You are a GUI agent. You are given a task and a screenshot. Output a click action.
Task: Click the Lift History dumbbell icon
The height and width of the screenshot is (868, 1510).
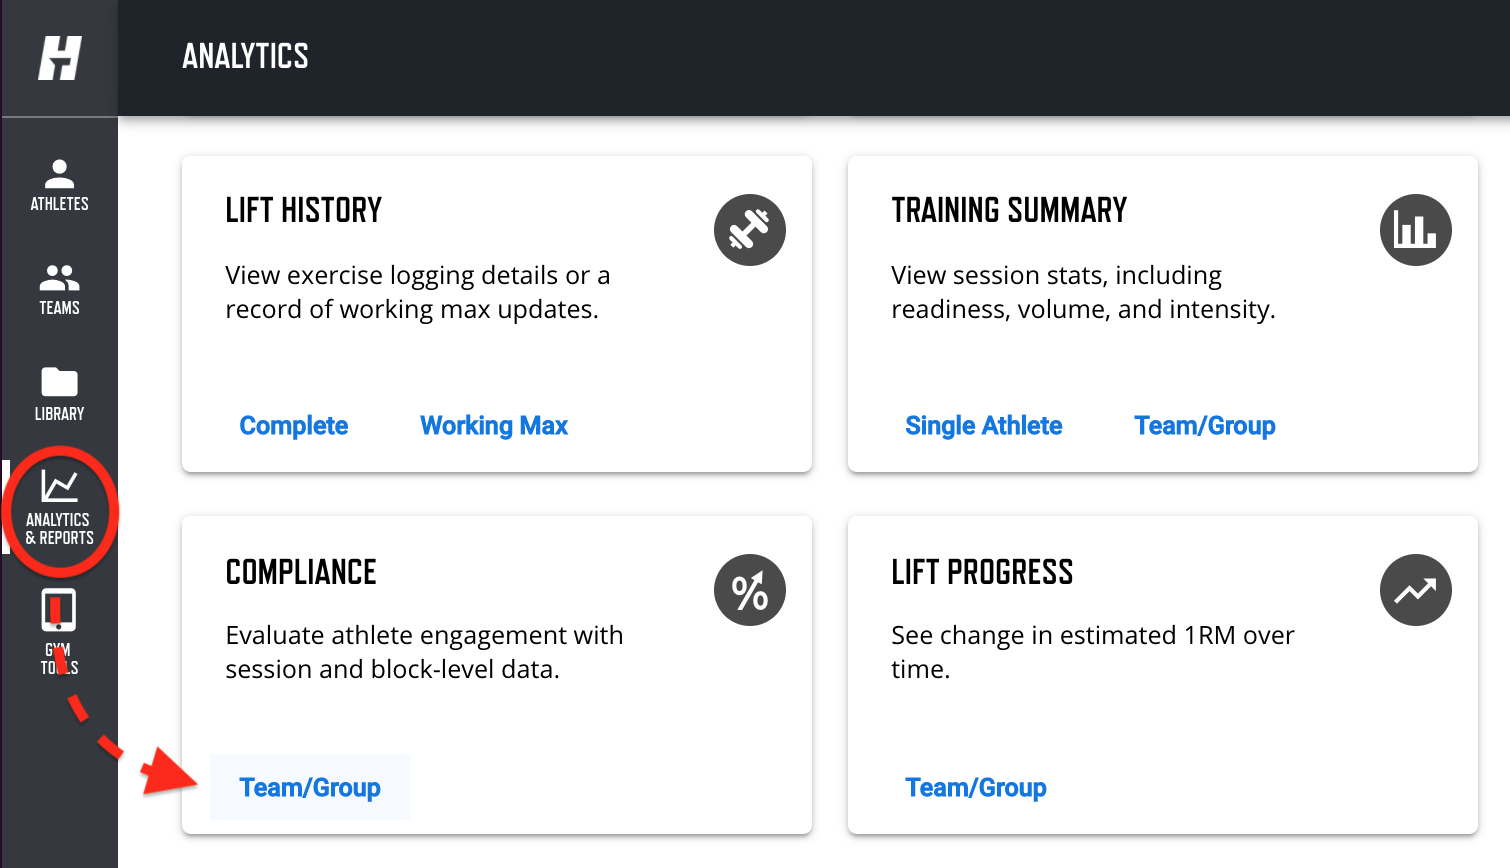point(750,230)
